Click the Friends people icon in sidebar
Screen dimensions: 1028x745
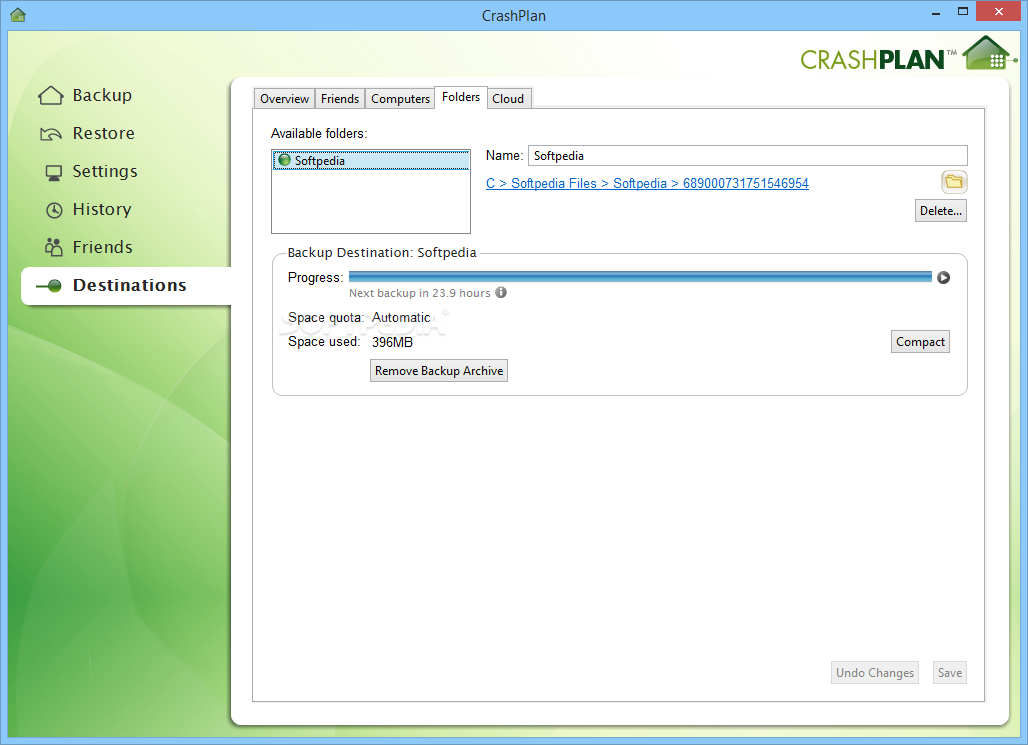(53, 247)
